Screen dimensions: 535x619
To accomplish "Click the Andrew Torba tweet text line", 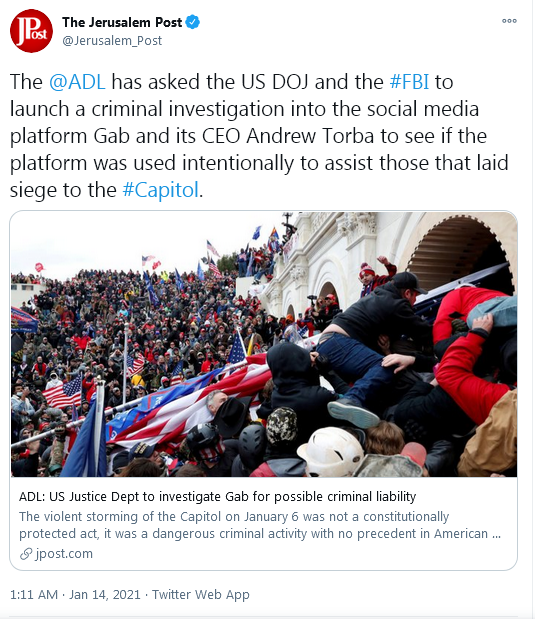I will (248, 136).
